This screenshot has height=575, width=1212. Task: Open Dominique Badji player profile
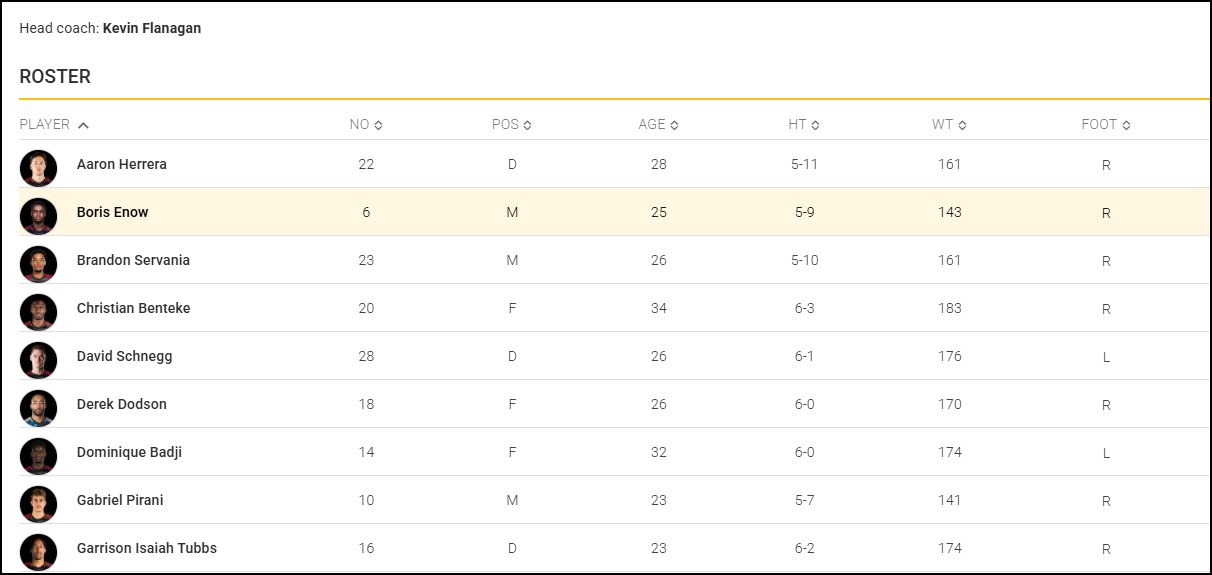coord(129,452)
